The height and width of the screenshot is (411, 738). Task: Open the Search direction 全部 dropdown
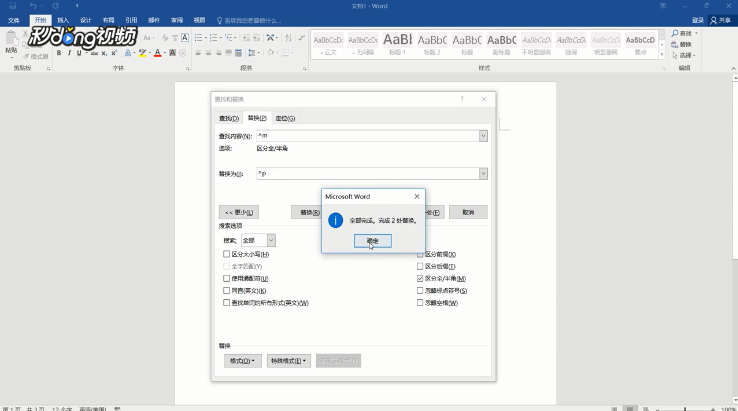[258, 241]
